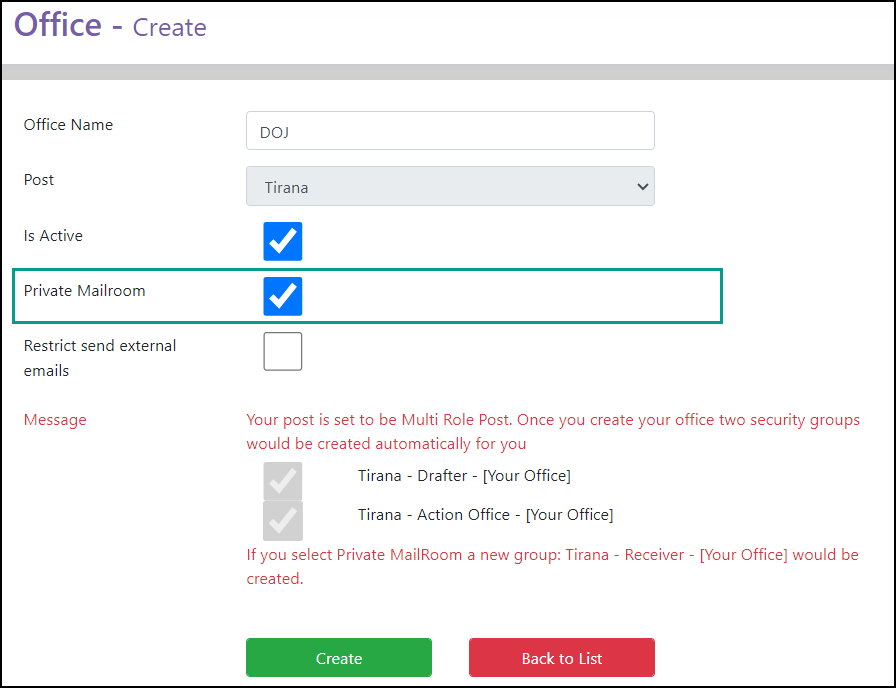Toggle the Private Mailroom checkbox
Viewport: 896px width, 688px height.
[282, 296]
